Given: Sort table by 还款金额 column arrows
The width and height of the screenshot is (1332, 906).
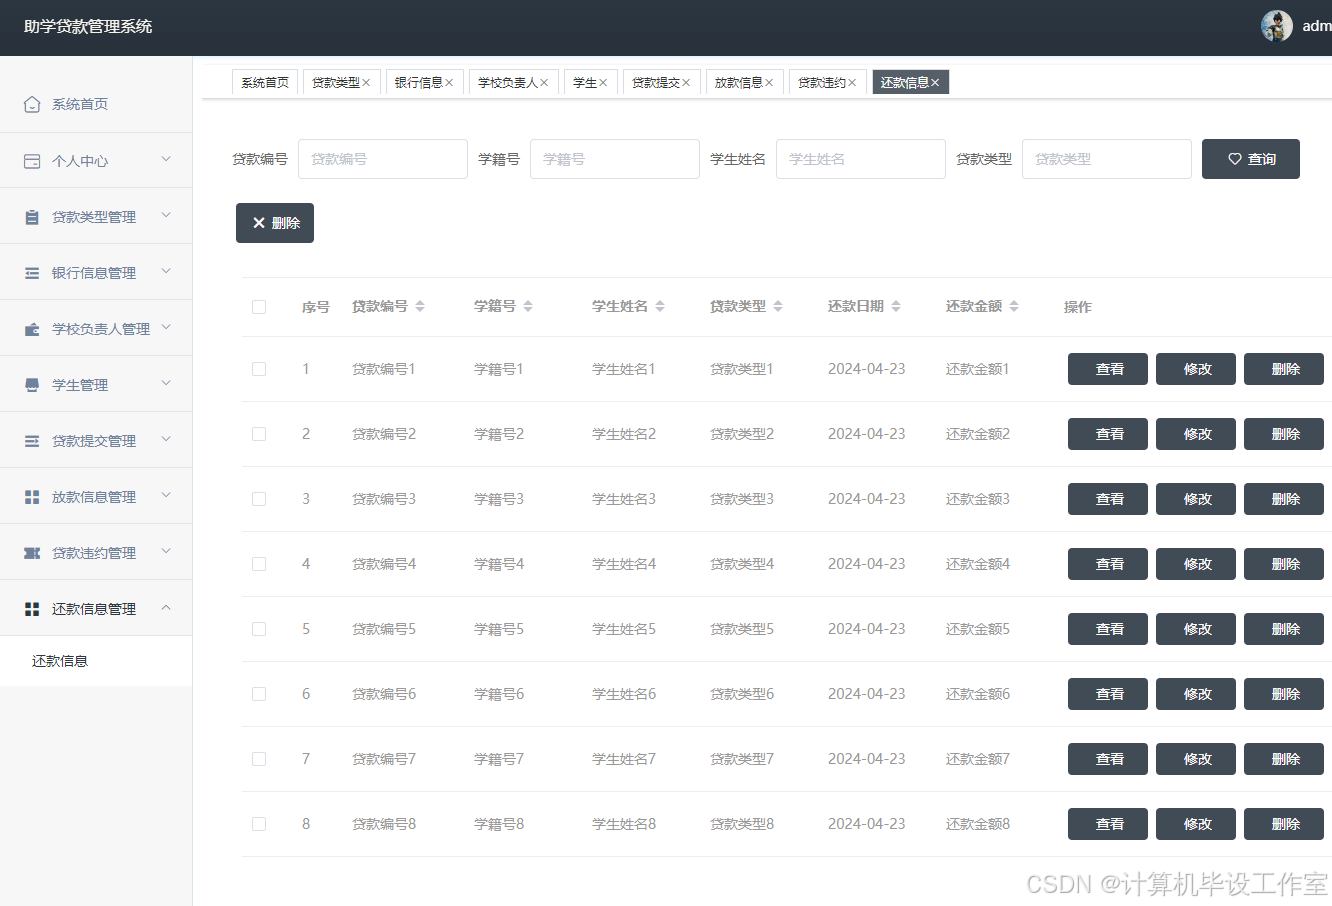Looking at the screenshot, I should 1014,306.
